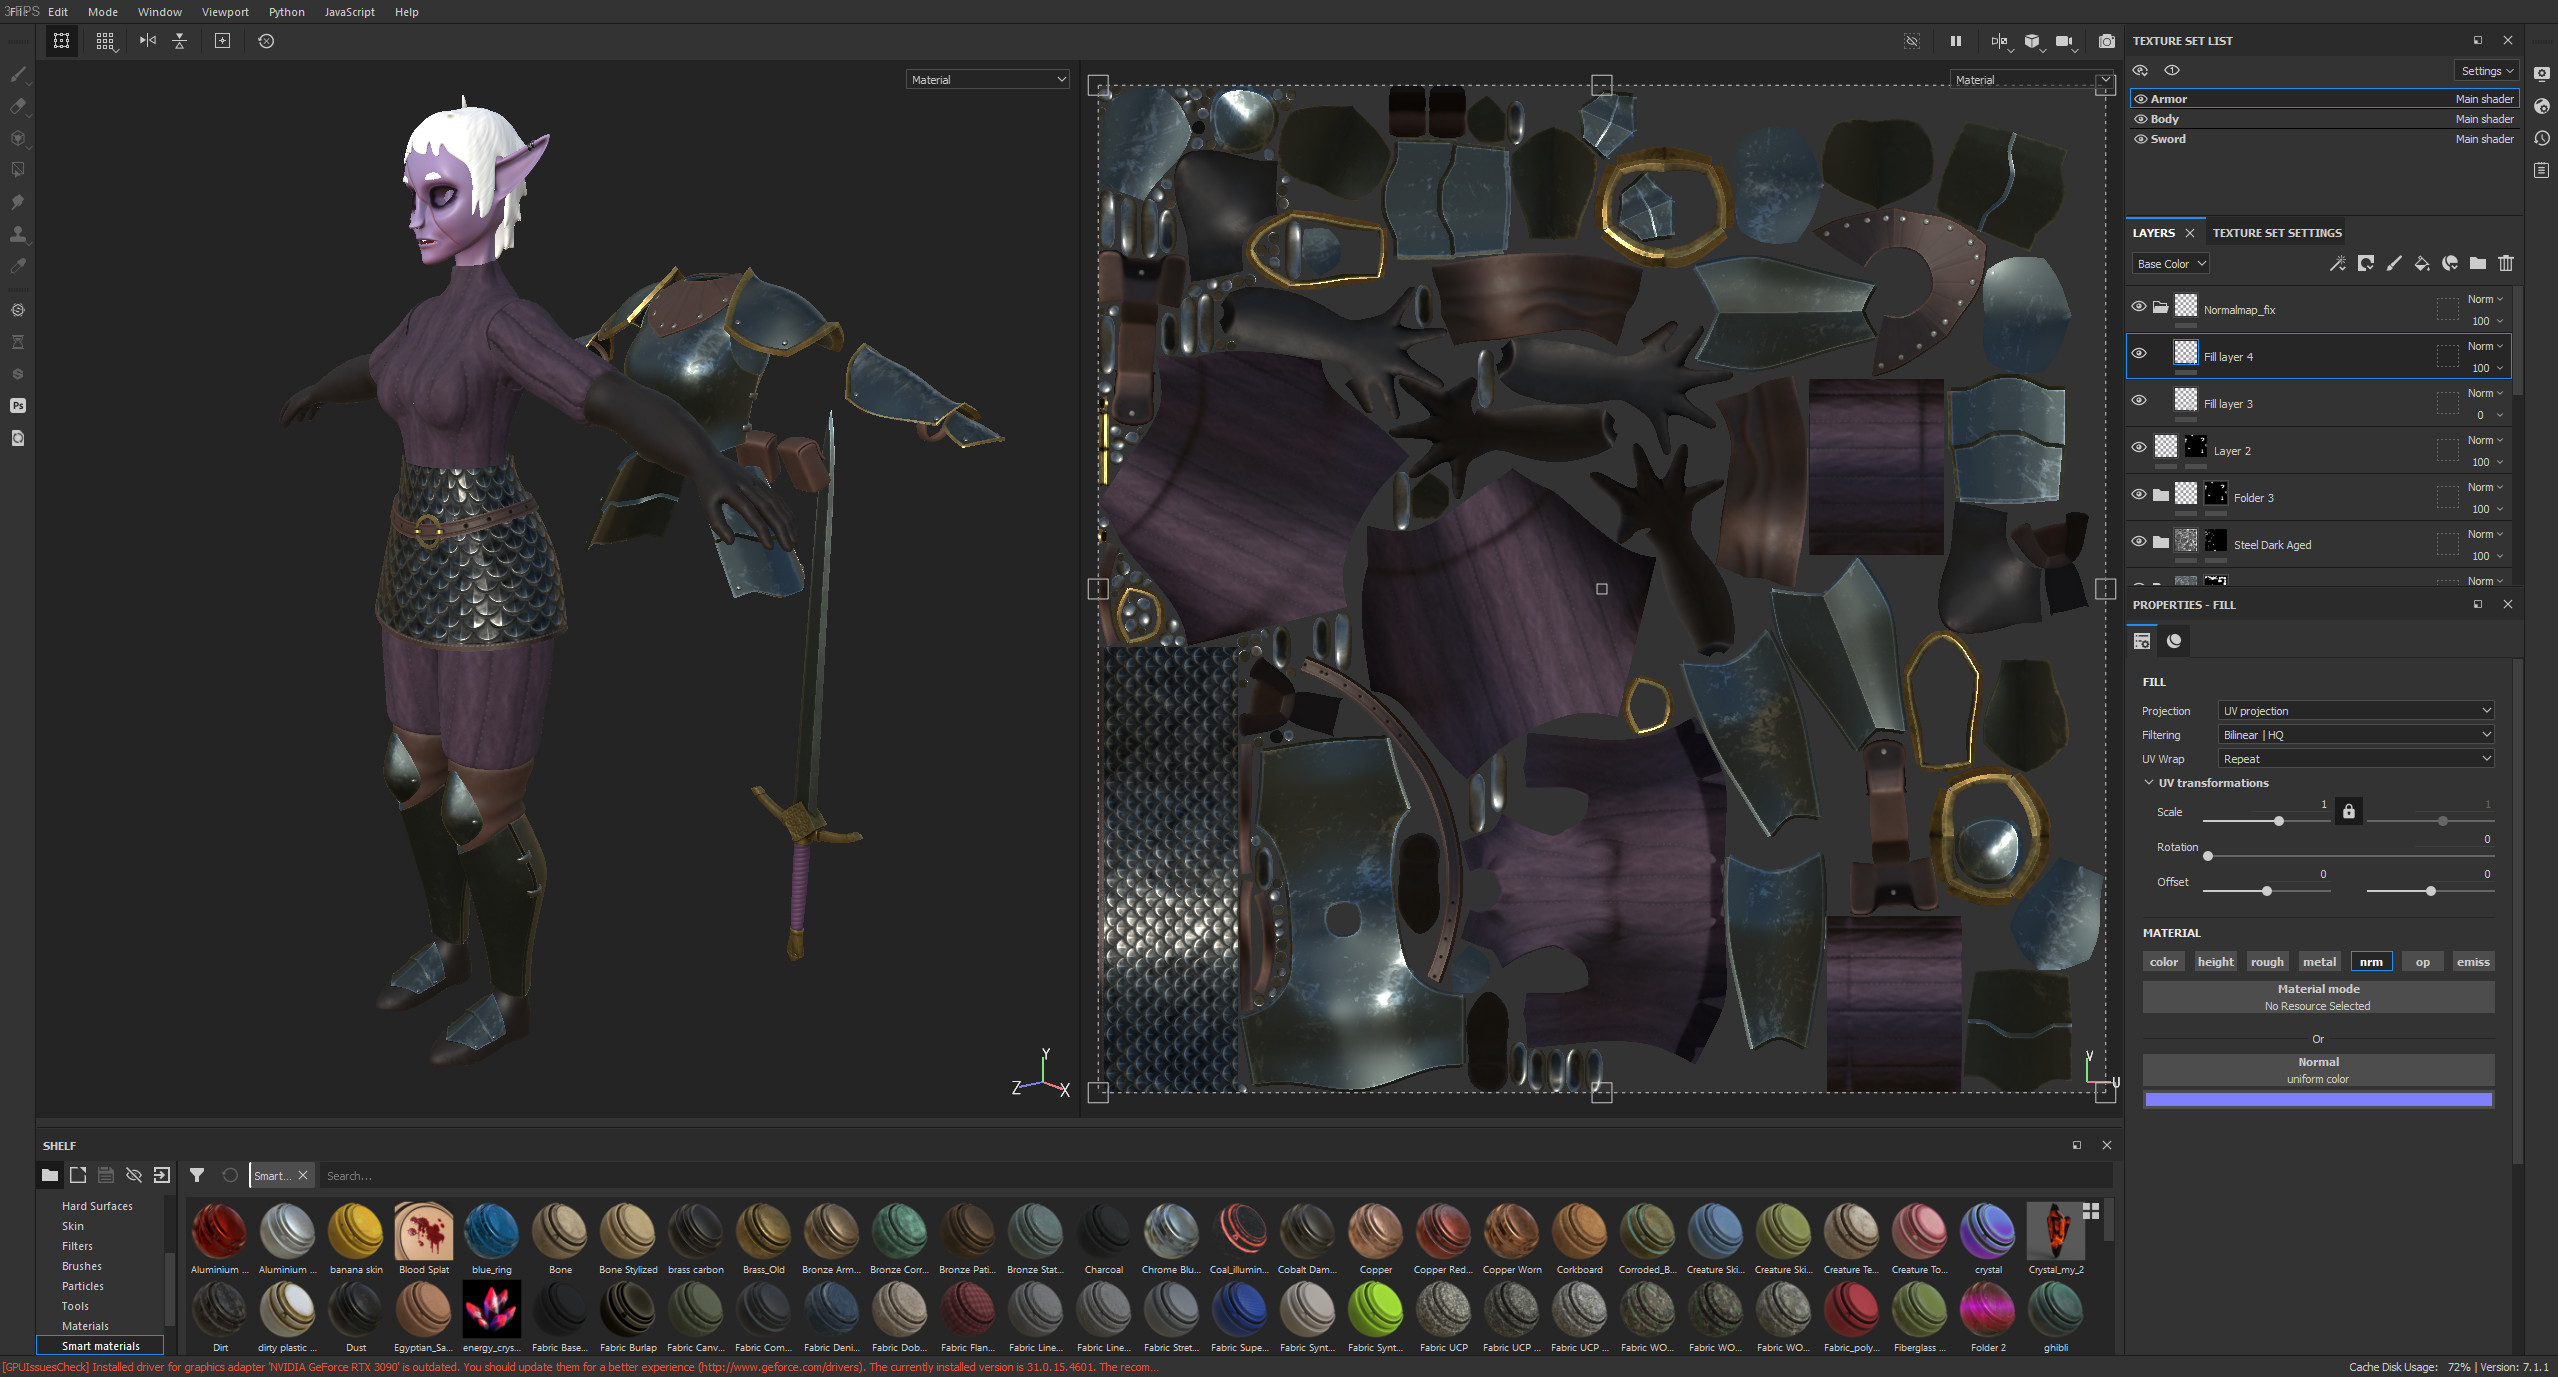Toggle the rough material channel button

tap(2267, 962)
